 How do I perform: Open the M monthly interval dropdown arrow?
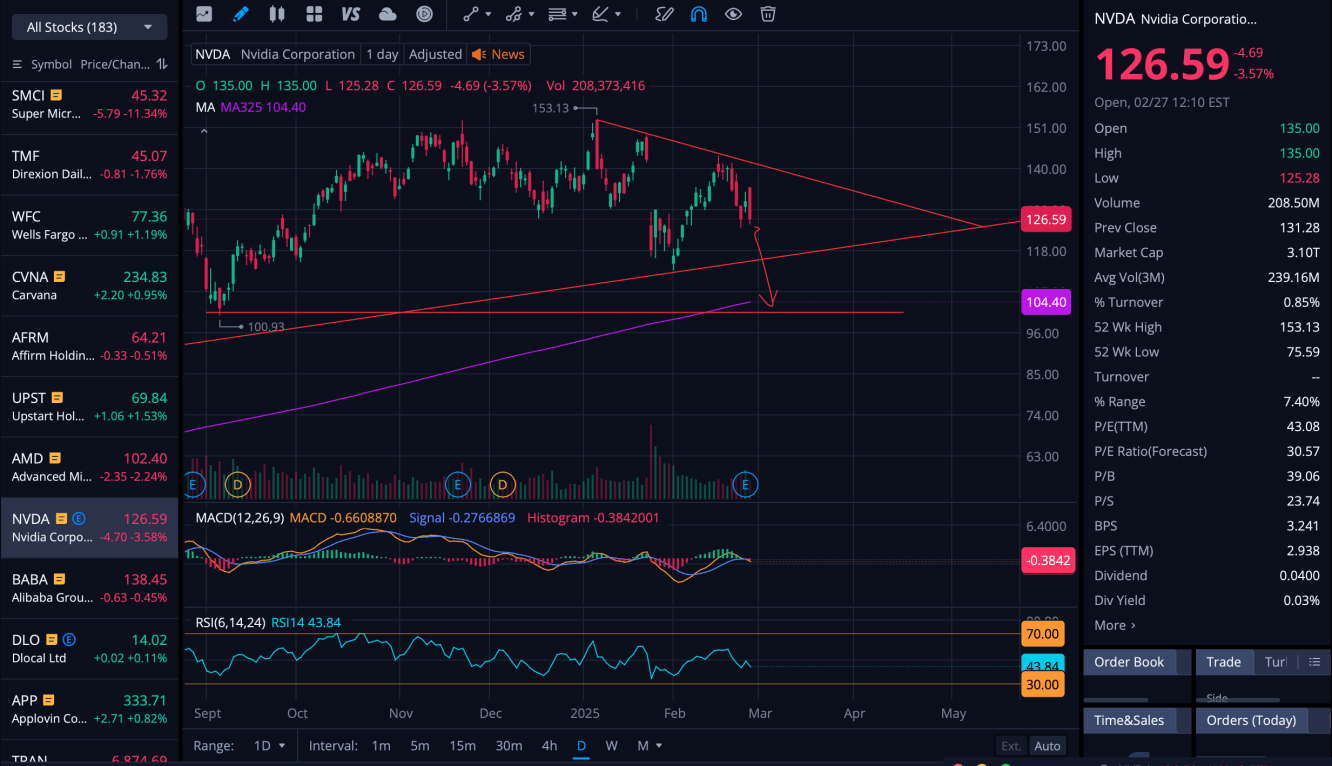(658, 746)
